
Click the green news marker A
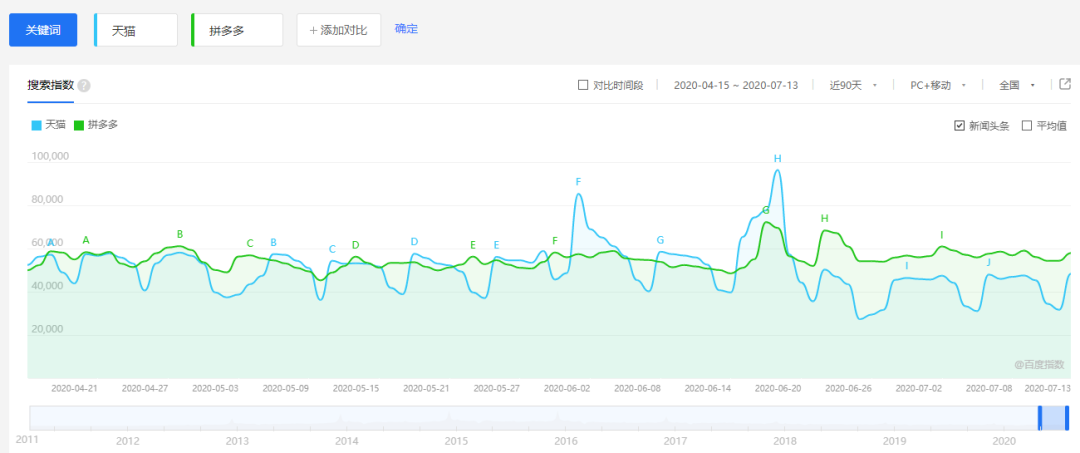pos(86,240)
